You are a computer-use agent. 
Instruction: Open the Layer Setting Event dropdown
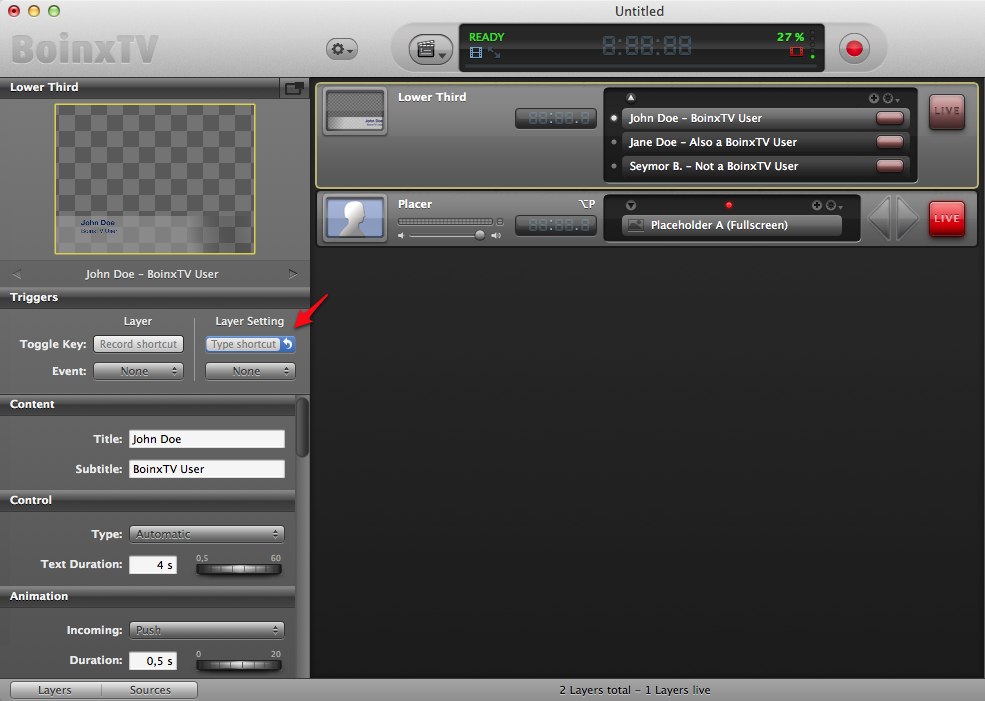coord(250,371)
